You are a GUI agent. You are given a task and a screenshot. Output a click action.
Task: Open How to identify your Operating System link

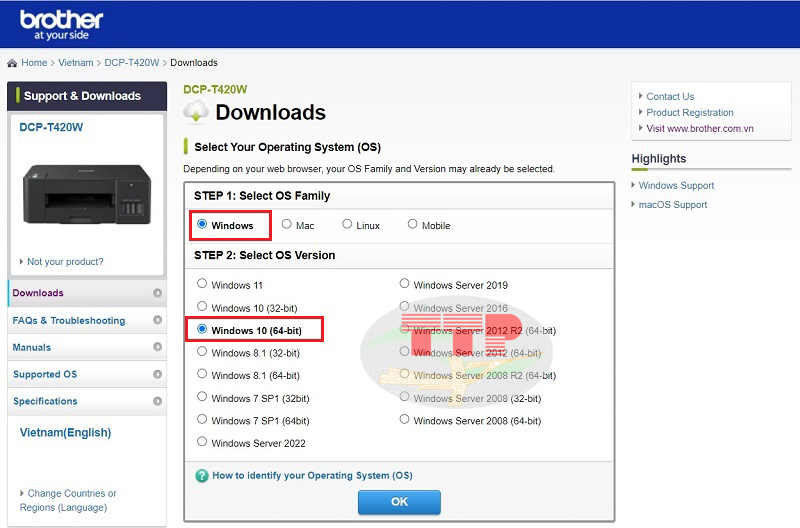[312, 475]
